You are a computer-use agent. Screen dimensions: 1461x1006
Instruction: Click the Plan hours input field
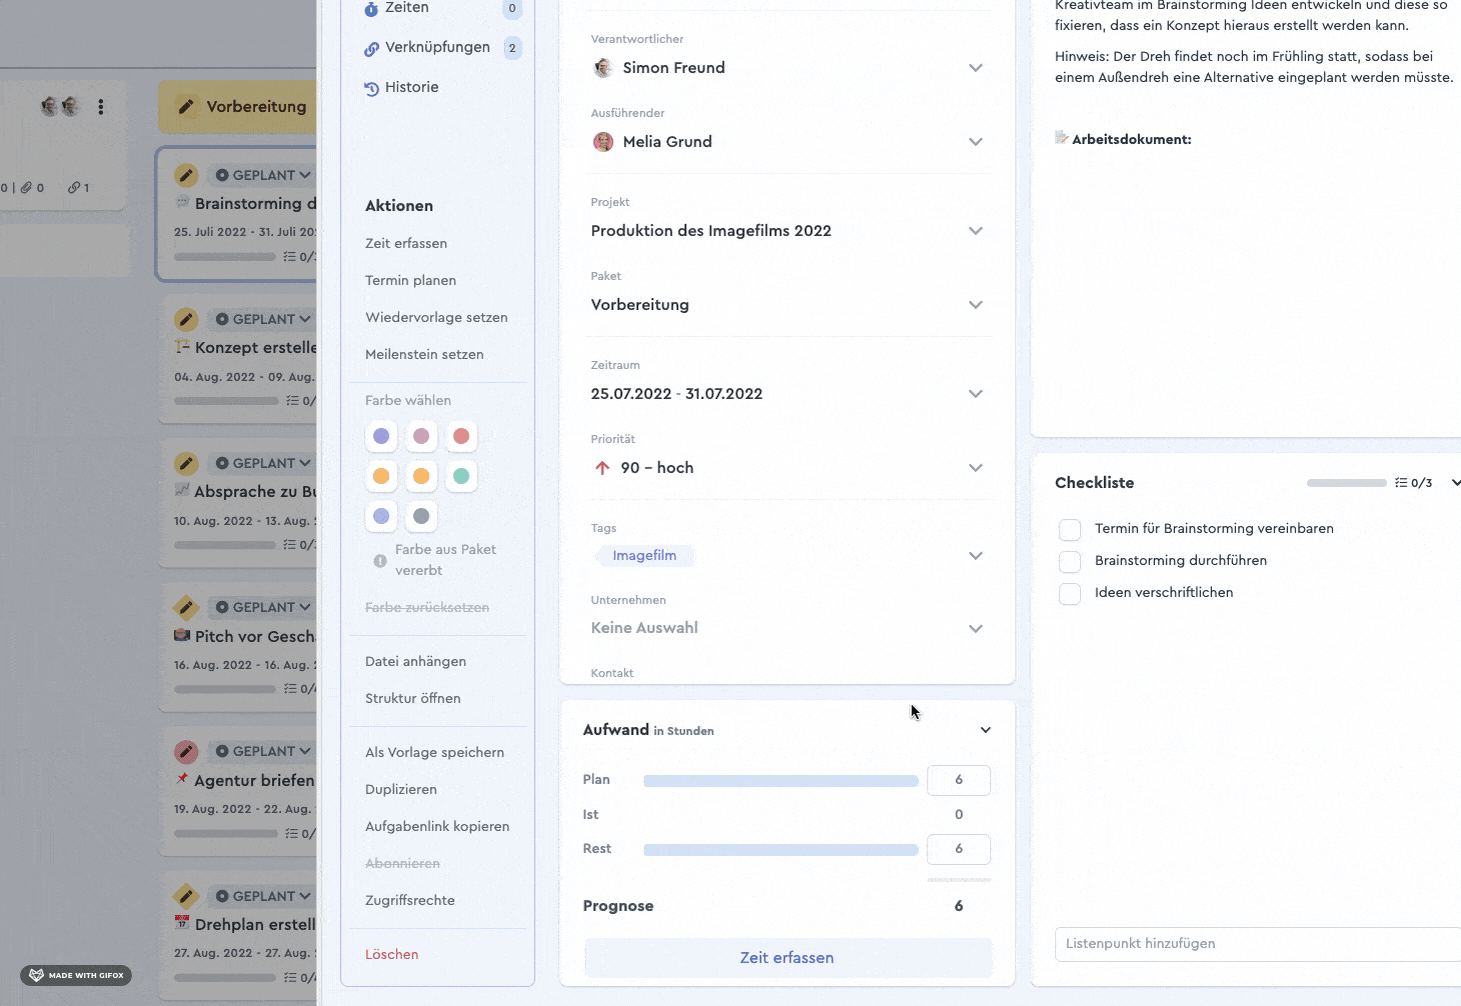[x=959, y=780]
